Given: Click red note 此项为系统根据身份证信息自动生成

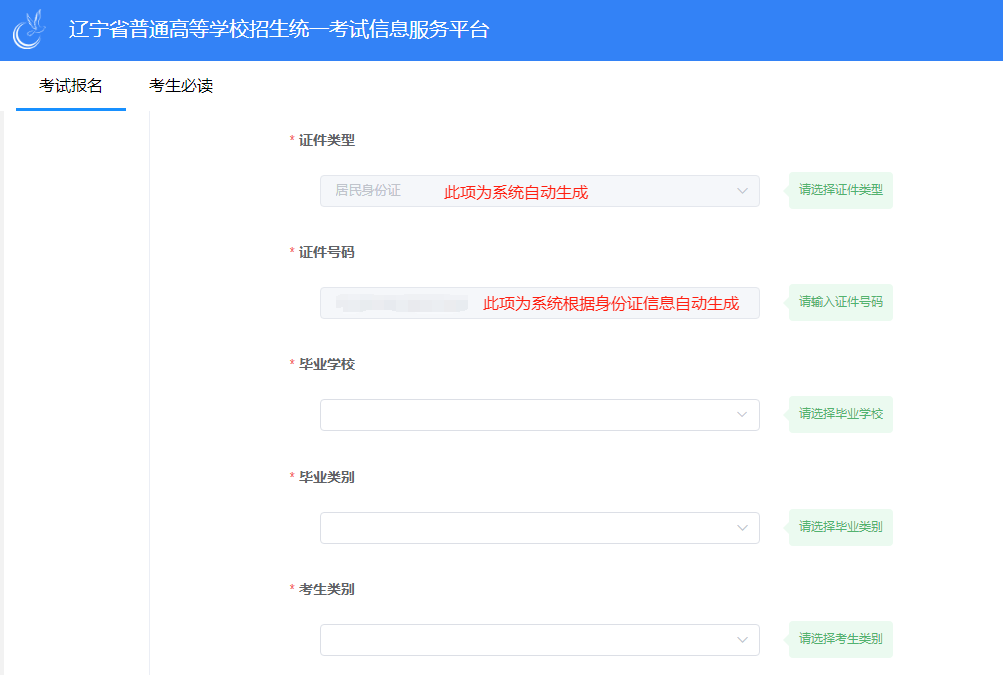Looking at the screenshot, I should [611, 304].
